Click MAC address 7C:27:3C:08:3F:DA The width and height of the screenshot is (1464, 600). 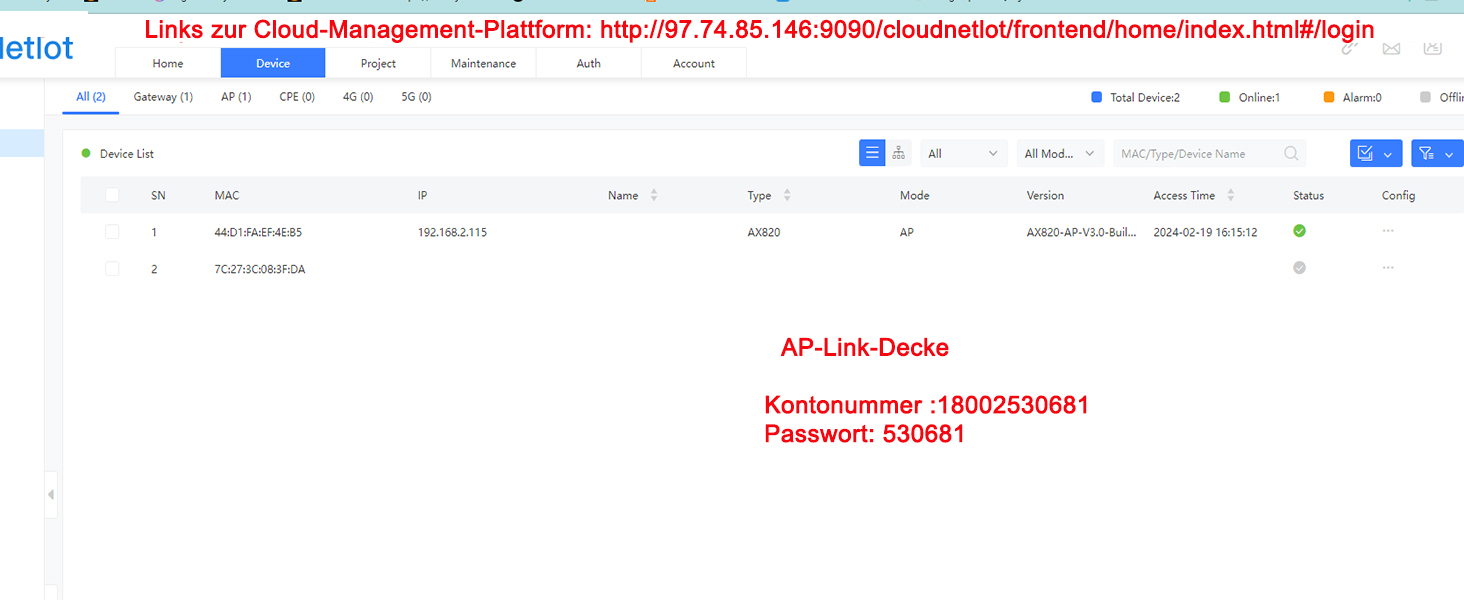point(260,269)
